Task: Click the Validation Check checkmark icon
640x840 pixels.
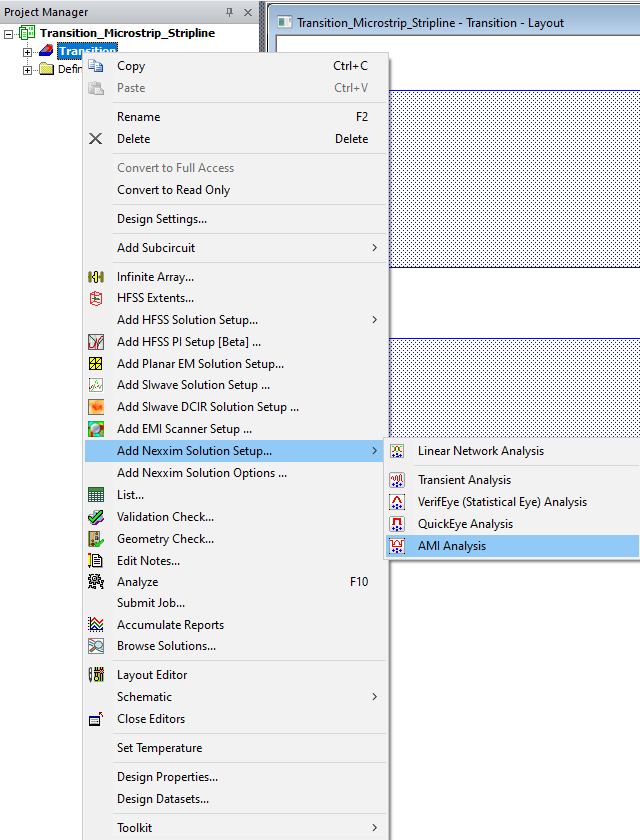Action: (x=96, y=517)
